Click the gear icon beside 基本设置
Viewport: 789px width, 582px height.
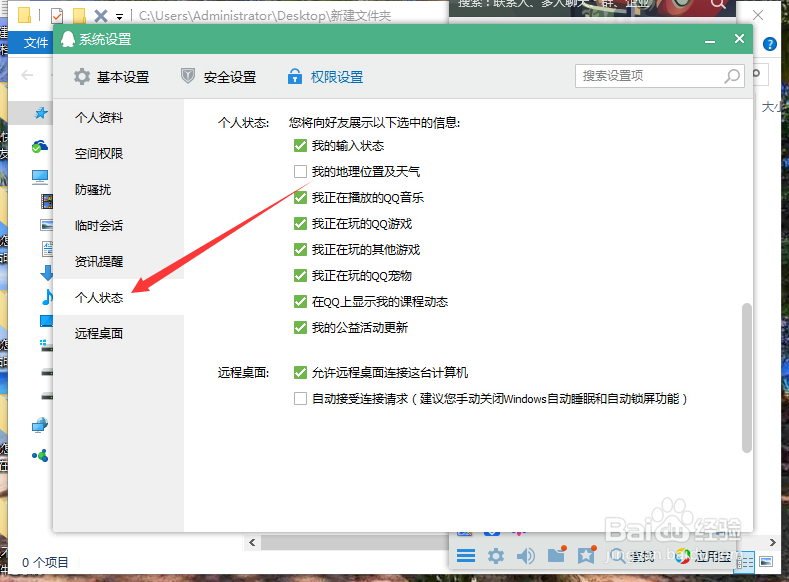(x=82, y=77)
